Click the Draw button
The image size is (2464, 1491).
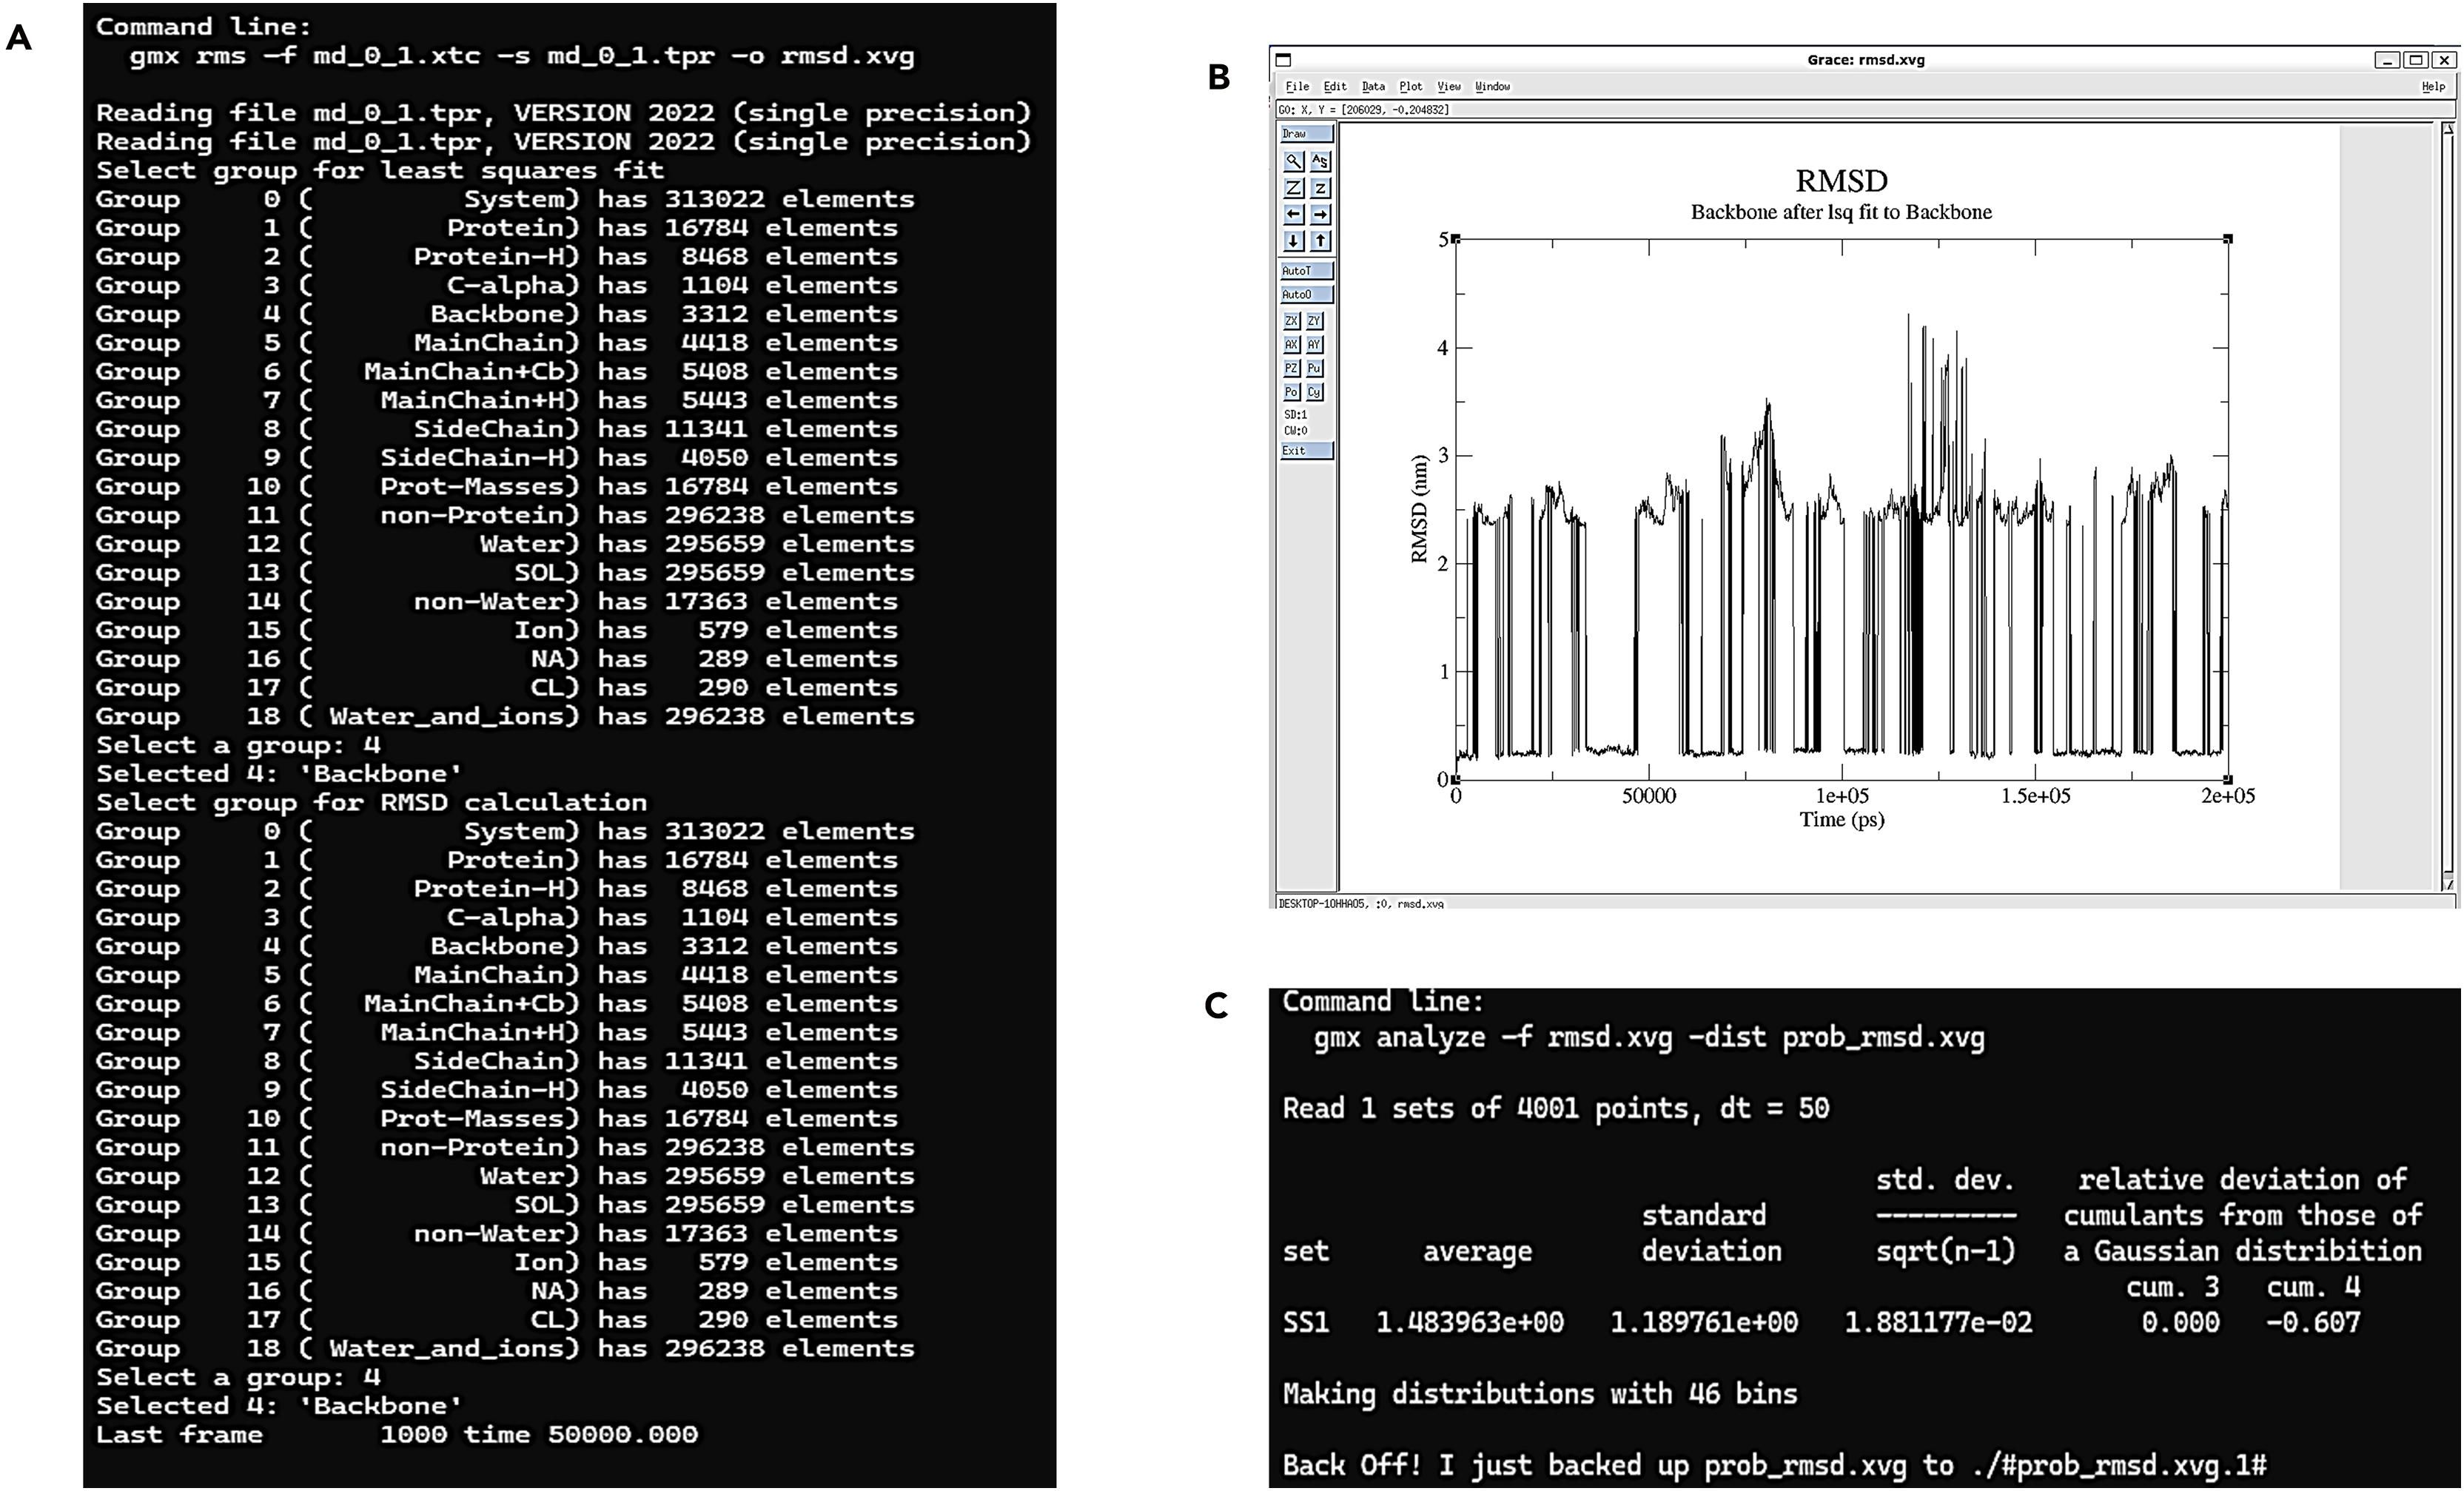[x=1306, y=134]
